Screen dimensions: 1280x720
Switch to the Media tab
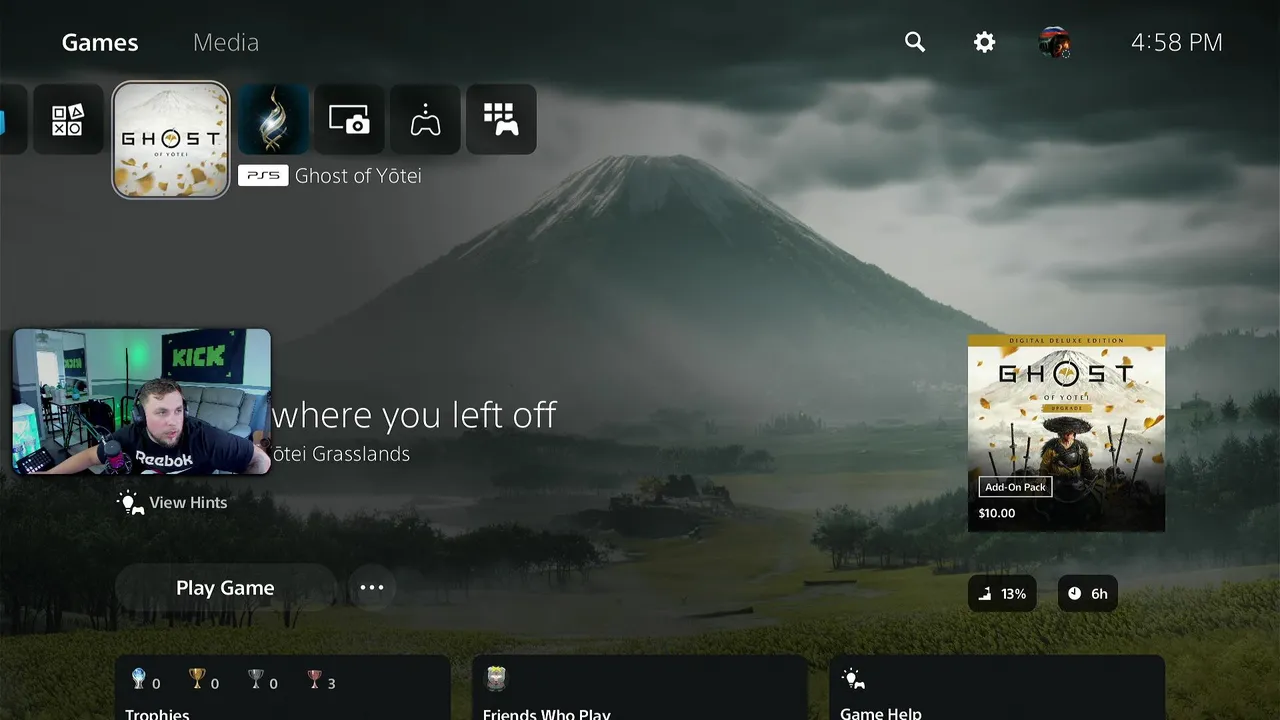click(226, 42)
